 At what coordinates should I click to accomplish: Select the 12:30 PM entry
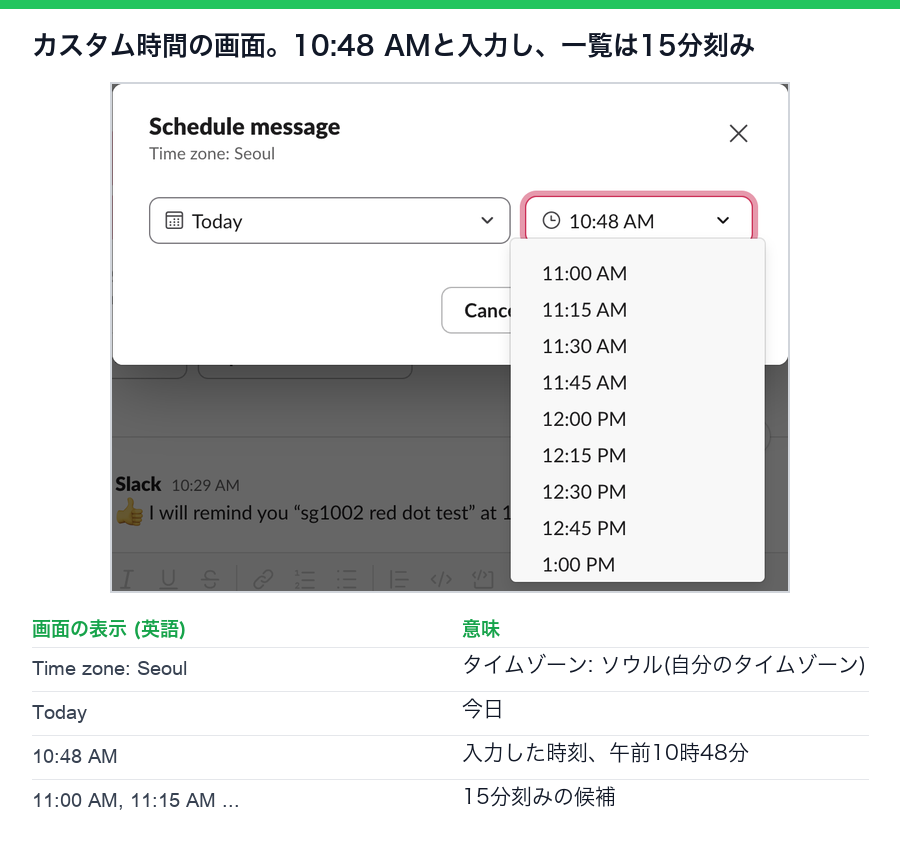click(x=637, y=492)
